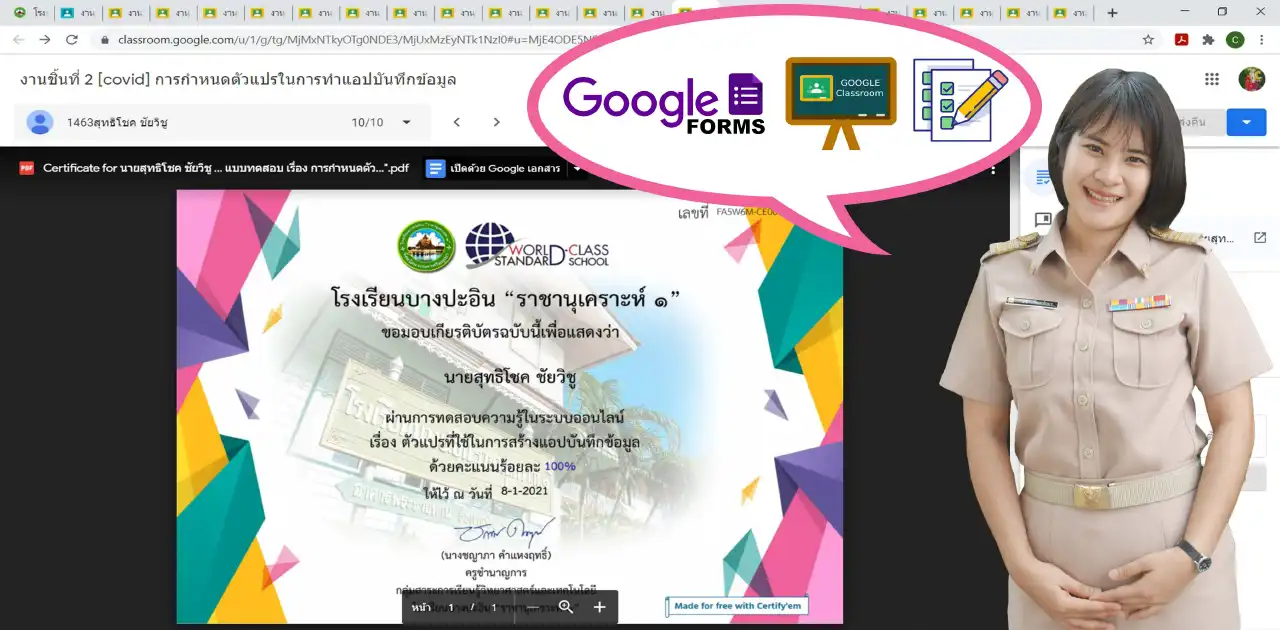Click the school name โรงเรียนบางปะอิน heading
Screen dimensions: 1280x630
(506, 298)
